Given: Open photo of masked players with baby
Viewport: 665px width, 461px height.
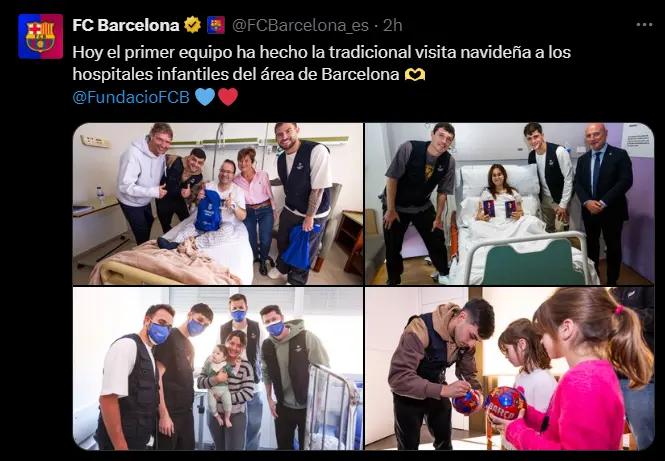Looking at the screenshot, I should 218,369.
